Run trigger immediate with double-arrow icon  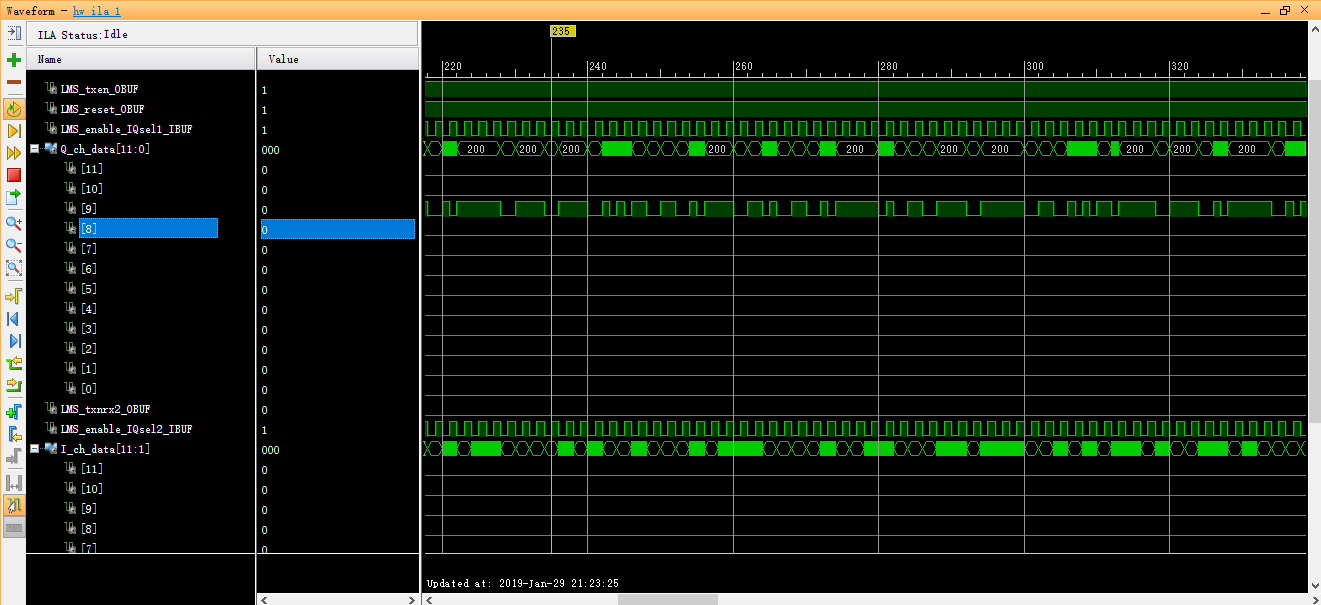[14, 153]
